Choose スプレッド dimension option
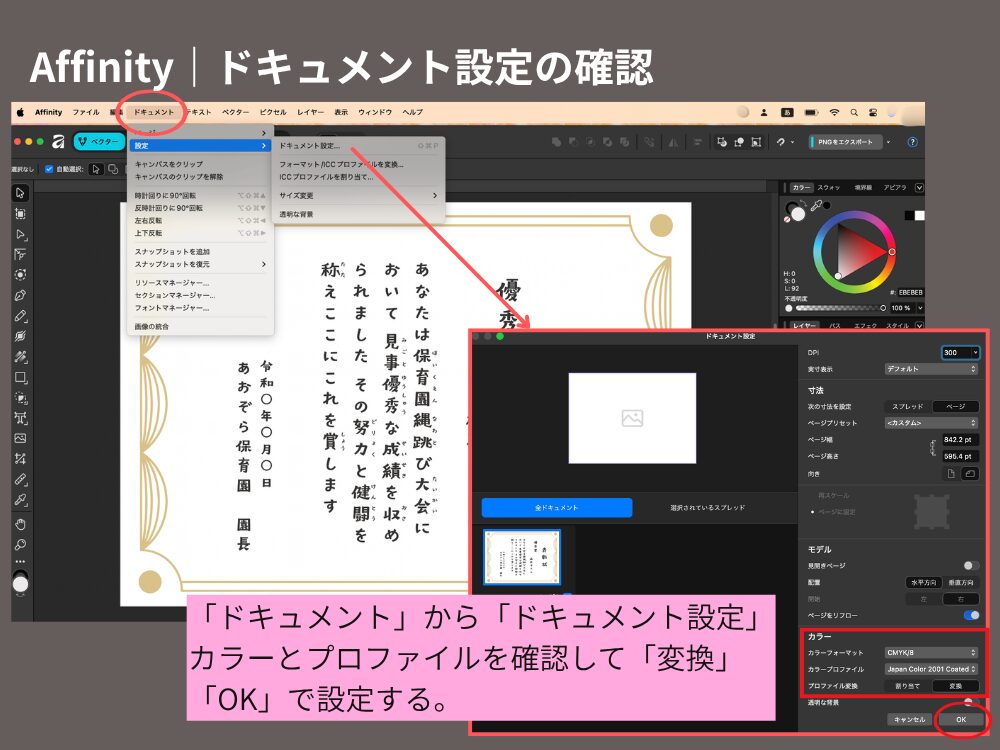 [x=908, y=406]
